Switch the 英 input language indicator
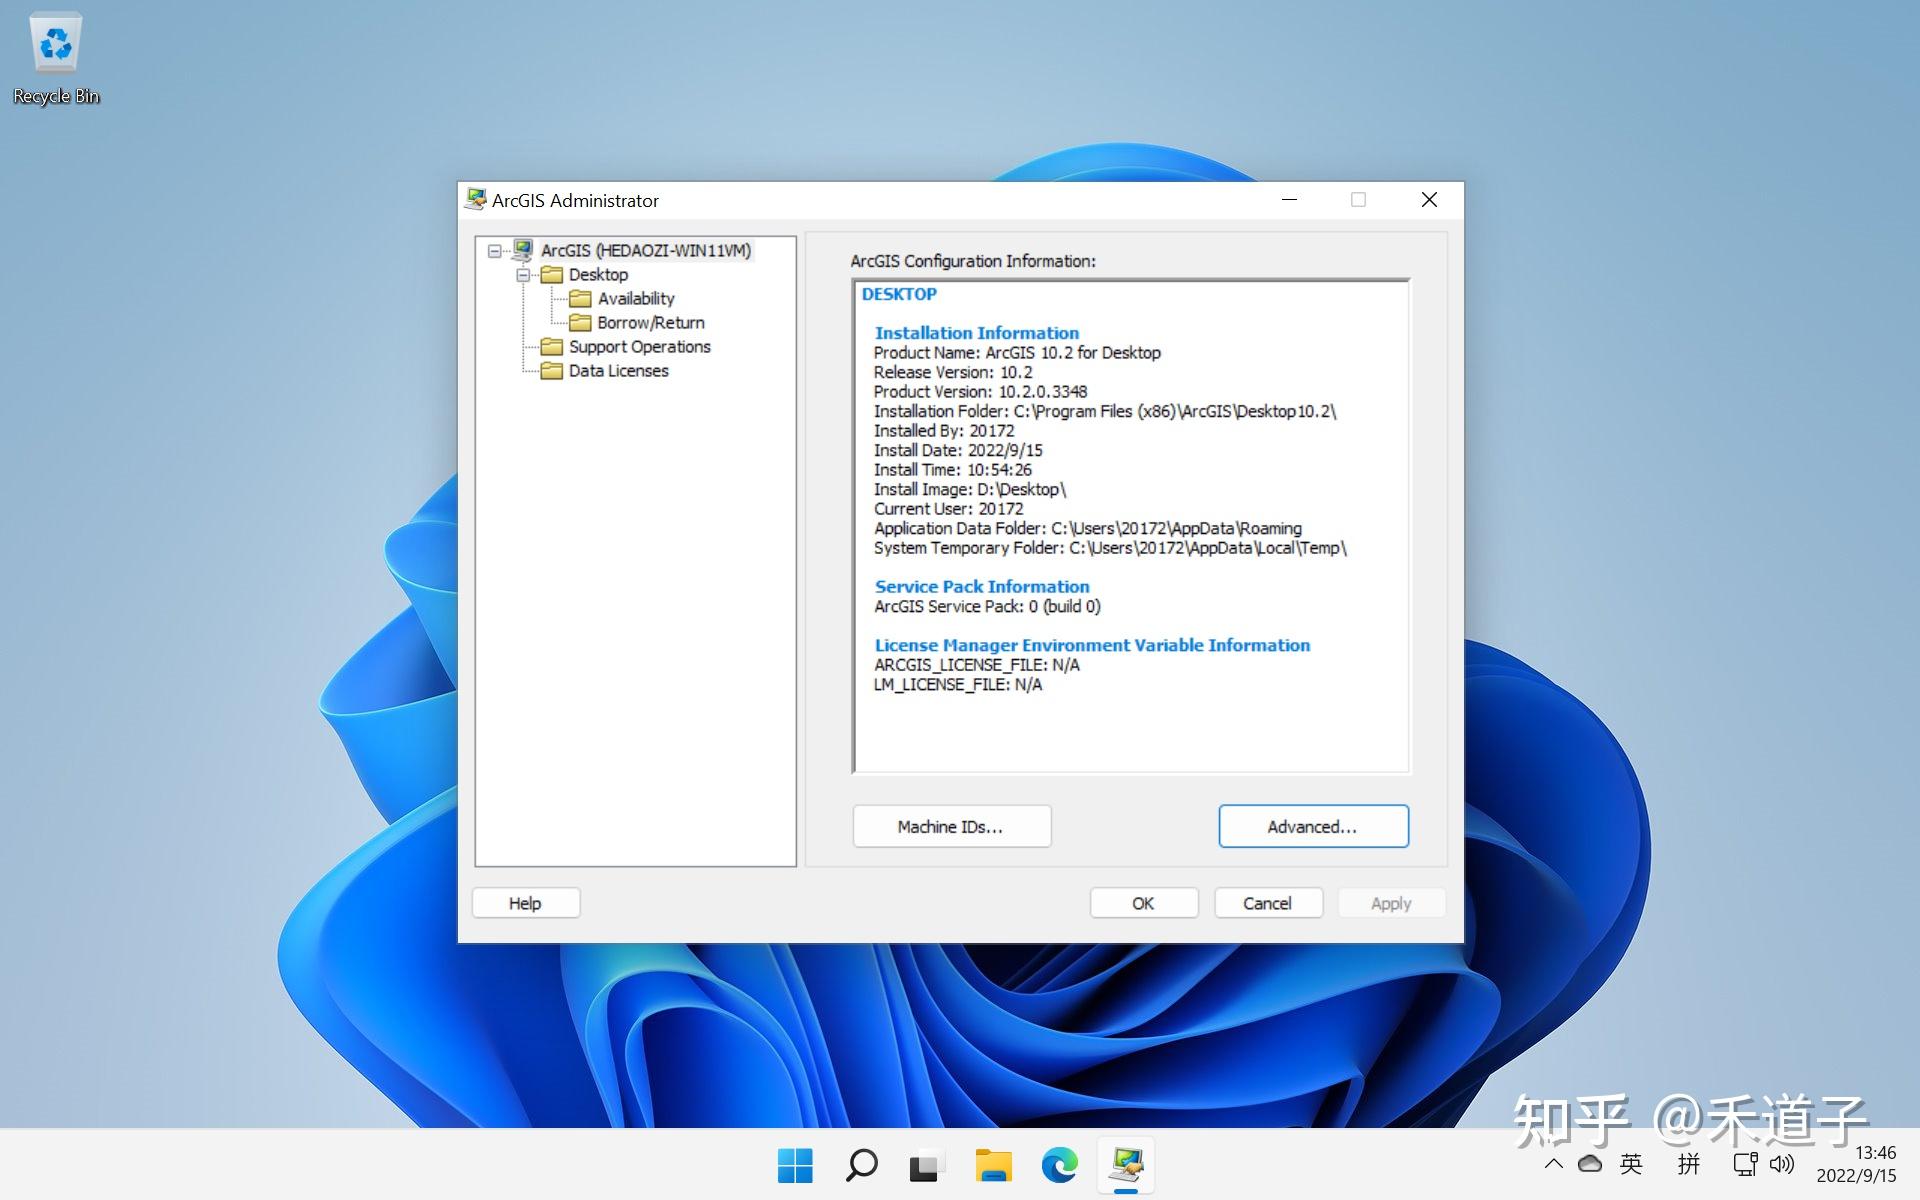Viewport: 1920px width, 1200px height. point(1631,1164)
